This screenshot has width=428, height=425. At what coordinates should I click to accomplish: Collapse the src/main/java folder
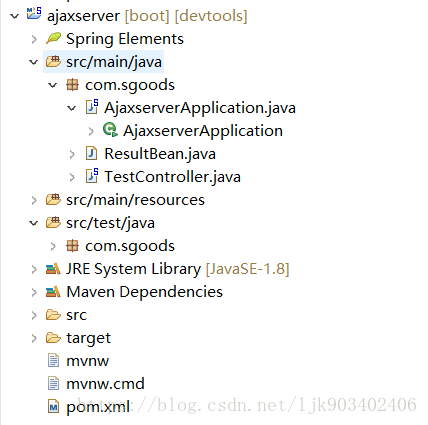click(34, 62)
